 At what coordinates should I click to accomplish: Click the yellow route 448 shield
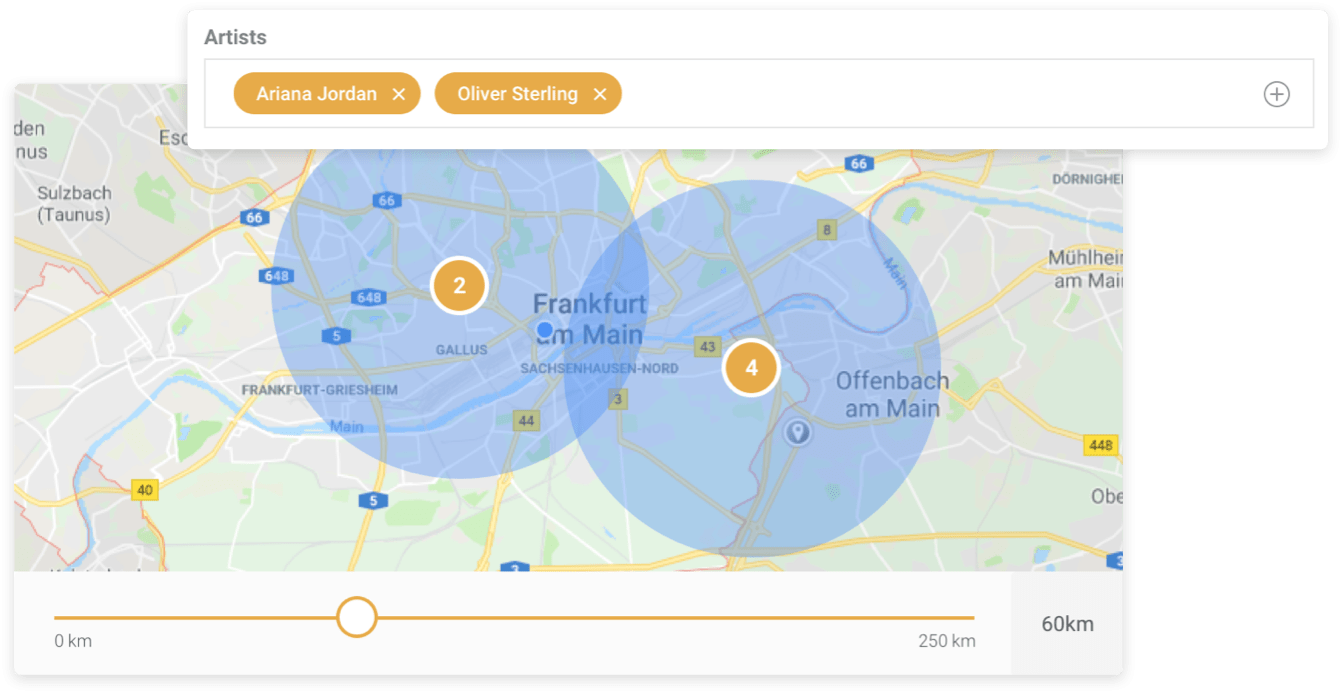(x=1100, y=444)
